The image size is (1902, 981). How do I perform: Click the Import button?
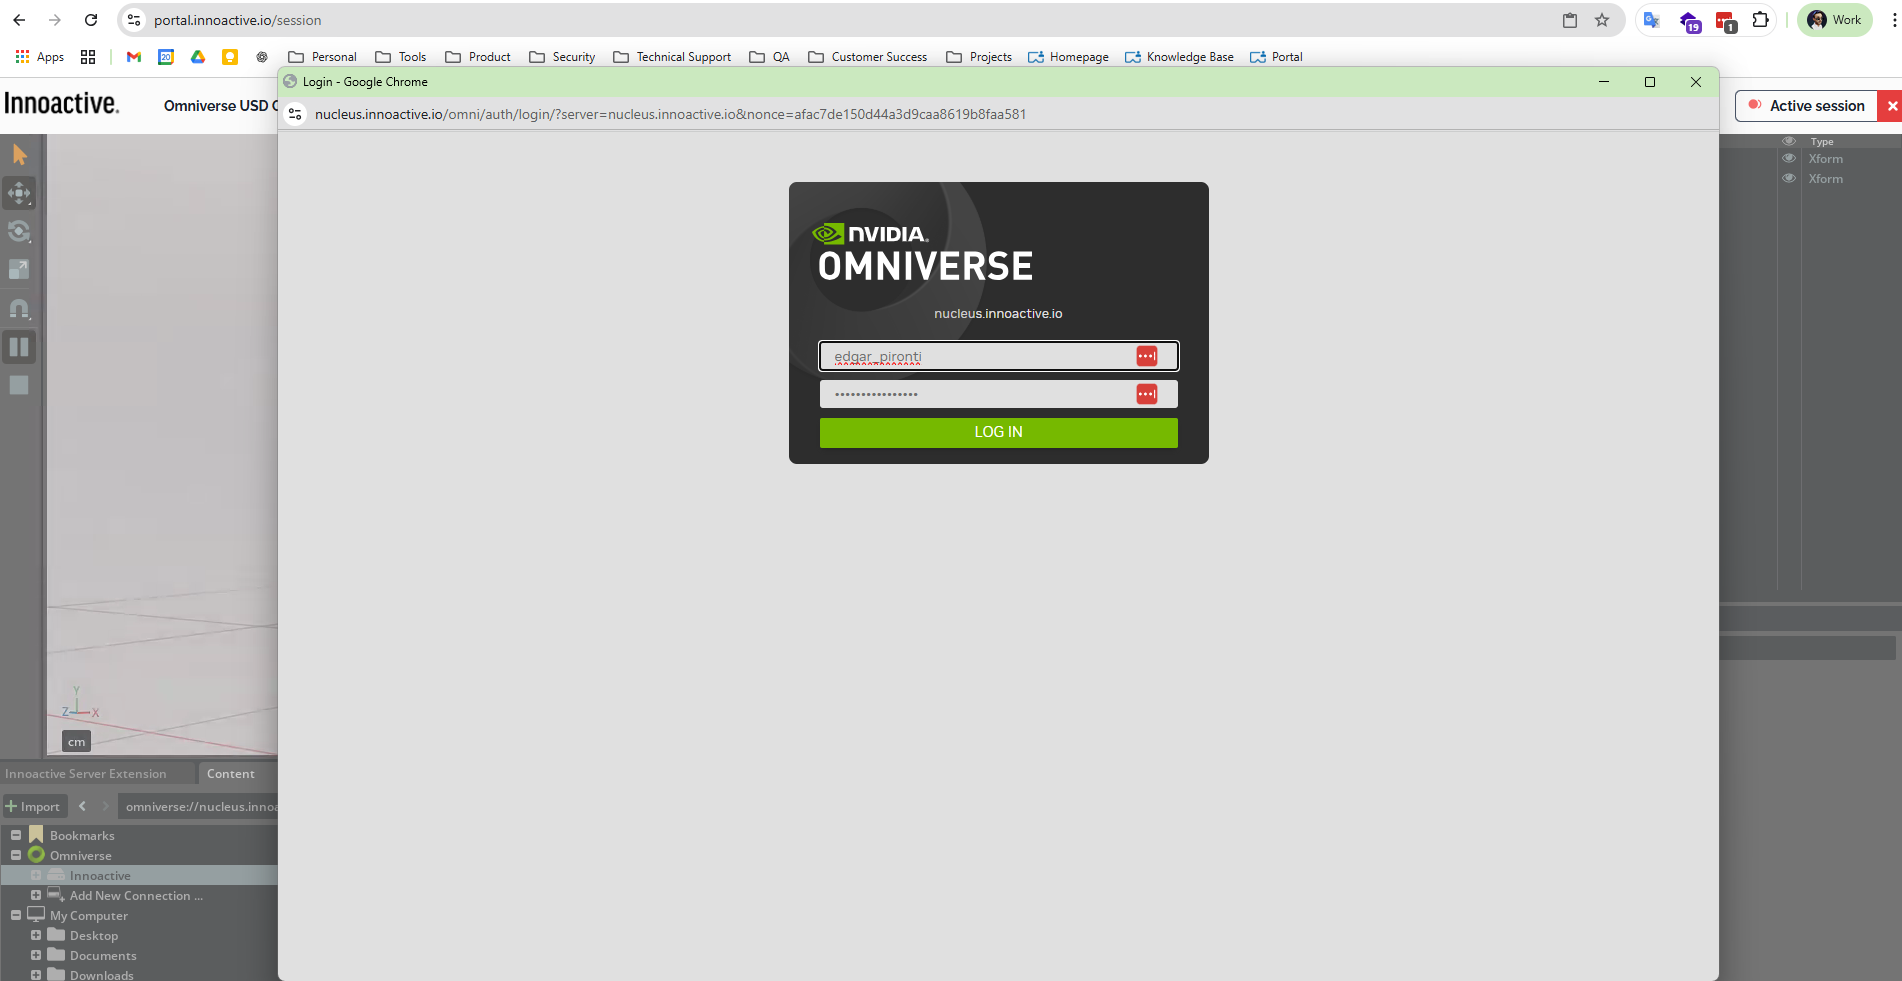pyautogui.click(x=34, y=806)
